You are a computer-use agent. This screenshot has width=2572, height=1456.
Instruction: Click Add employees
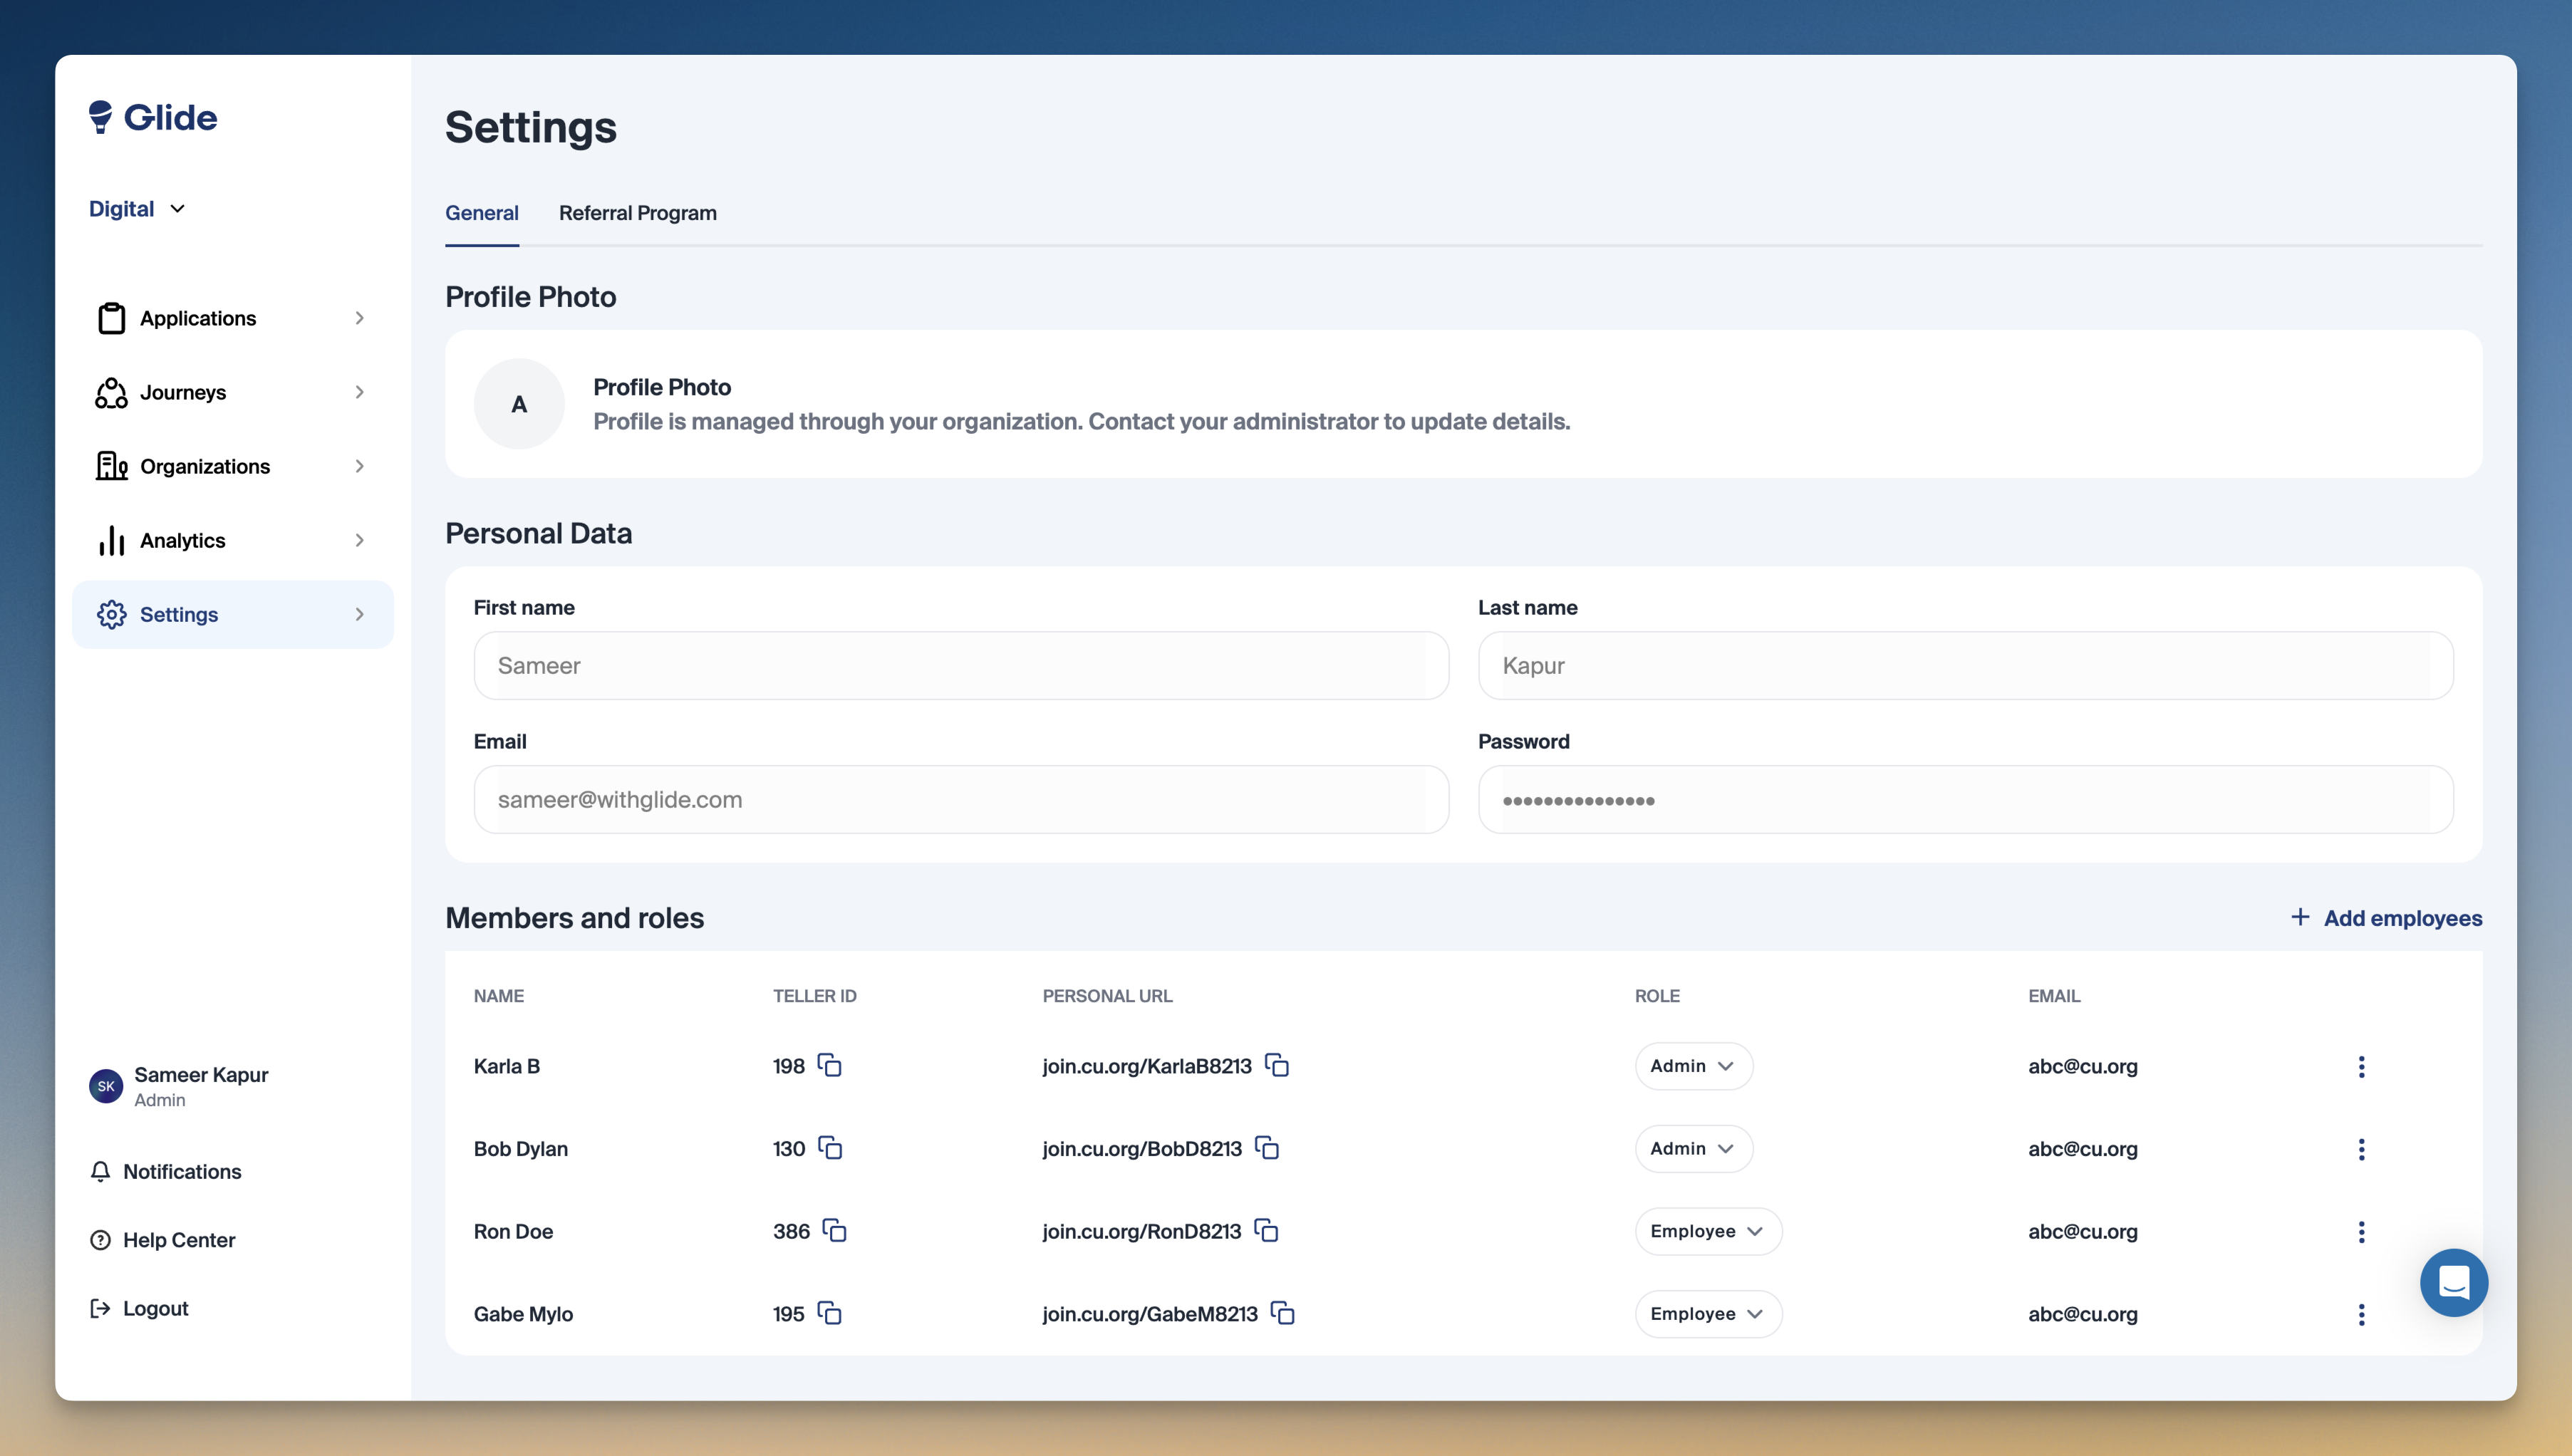click(2386, 918)
